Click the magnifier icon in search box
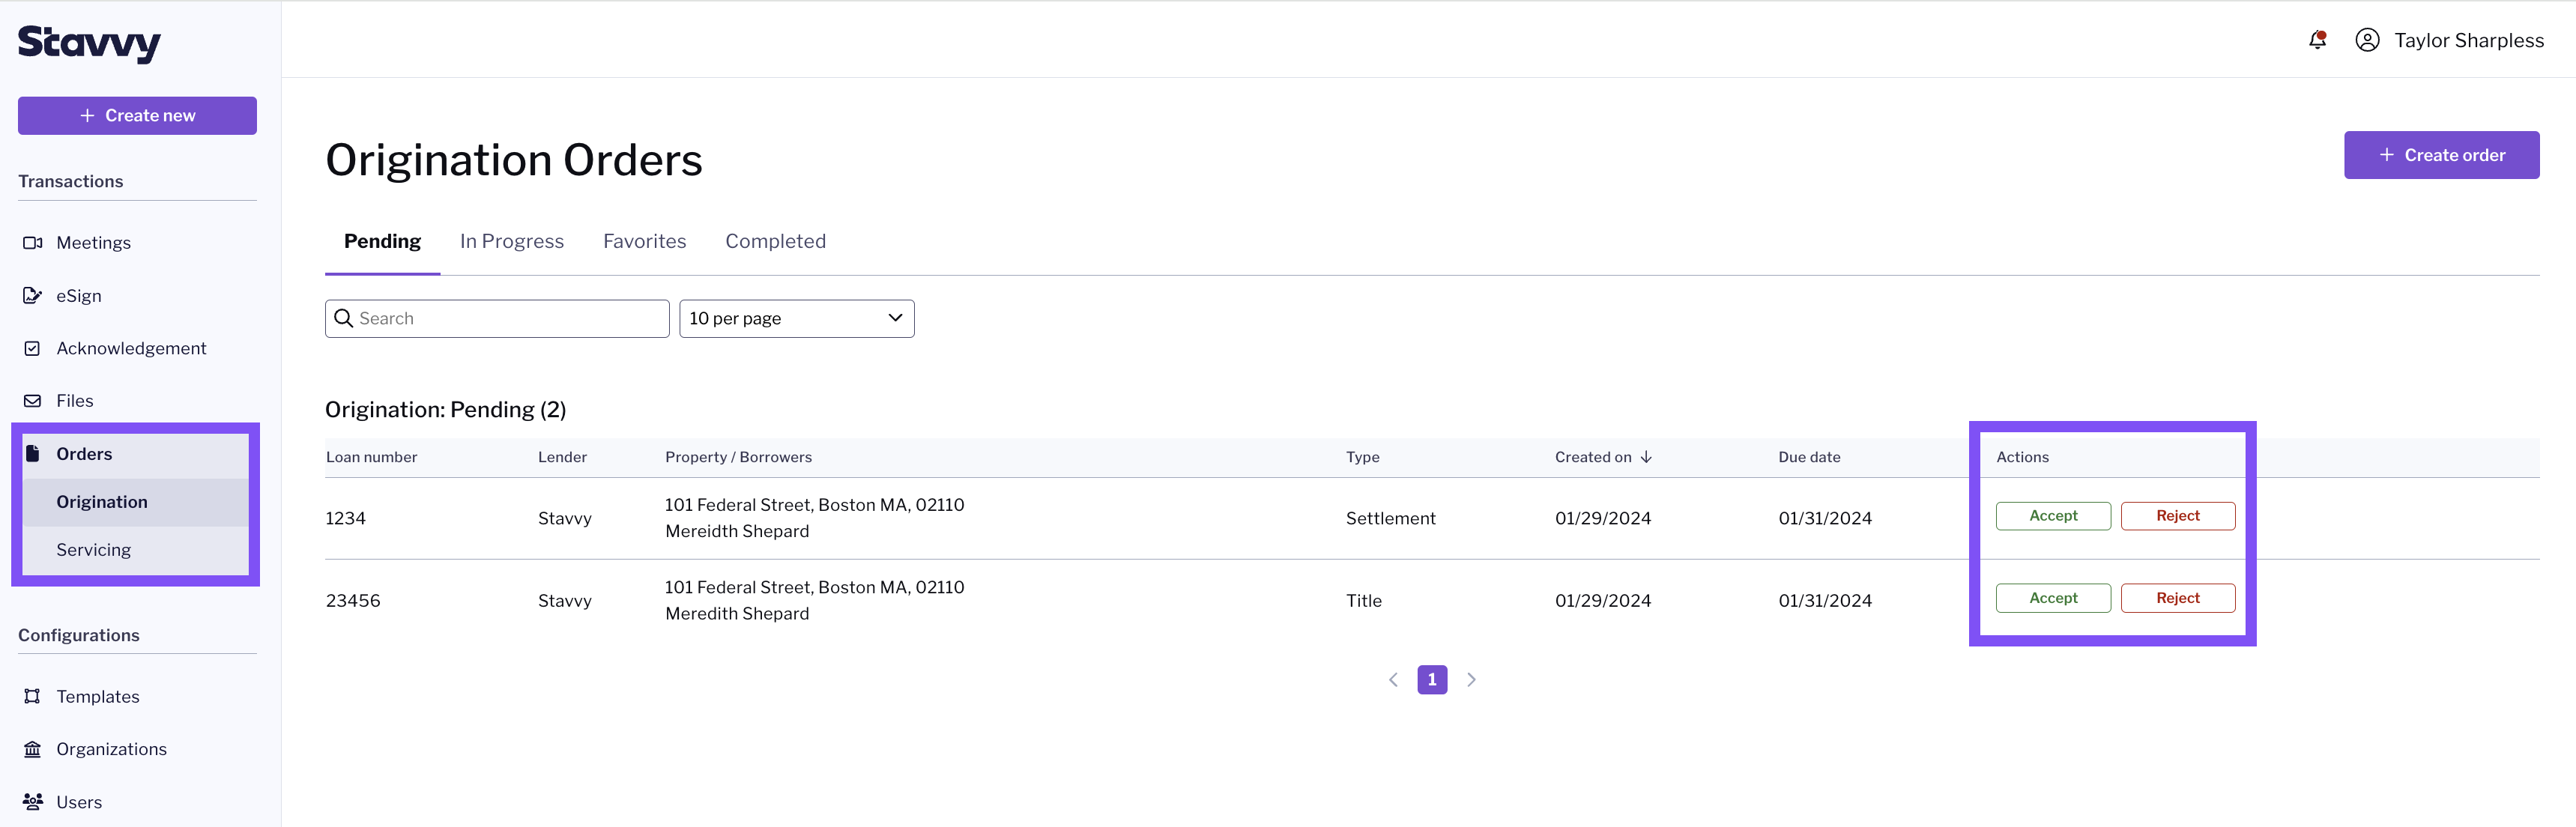 point(343,318)
